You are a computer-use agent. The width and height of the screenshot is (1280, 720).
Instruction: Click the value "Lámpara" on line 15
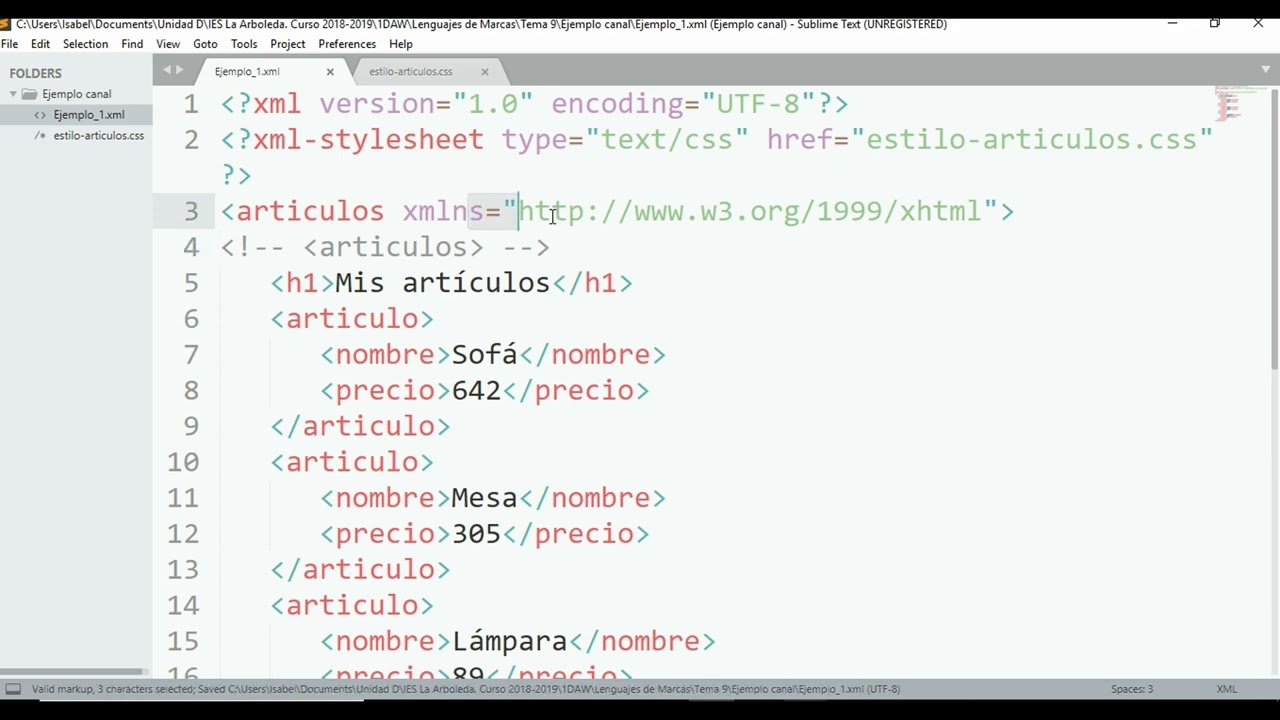pyautogui.click(x=510, y=641)
